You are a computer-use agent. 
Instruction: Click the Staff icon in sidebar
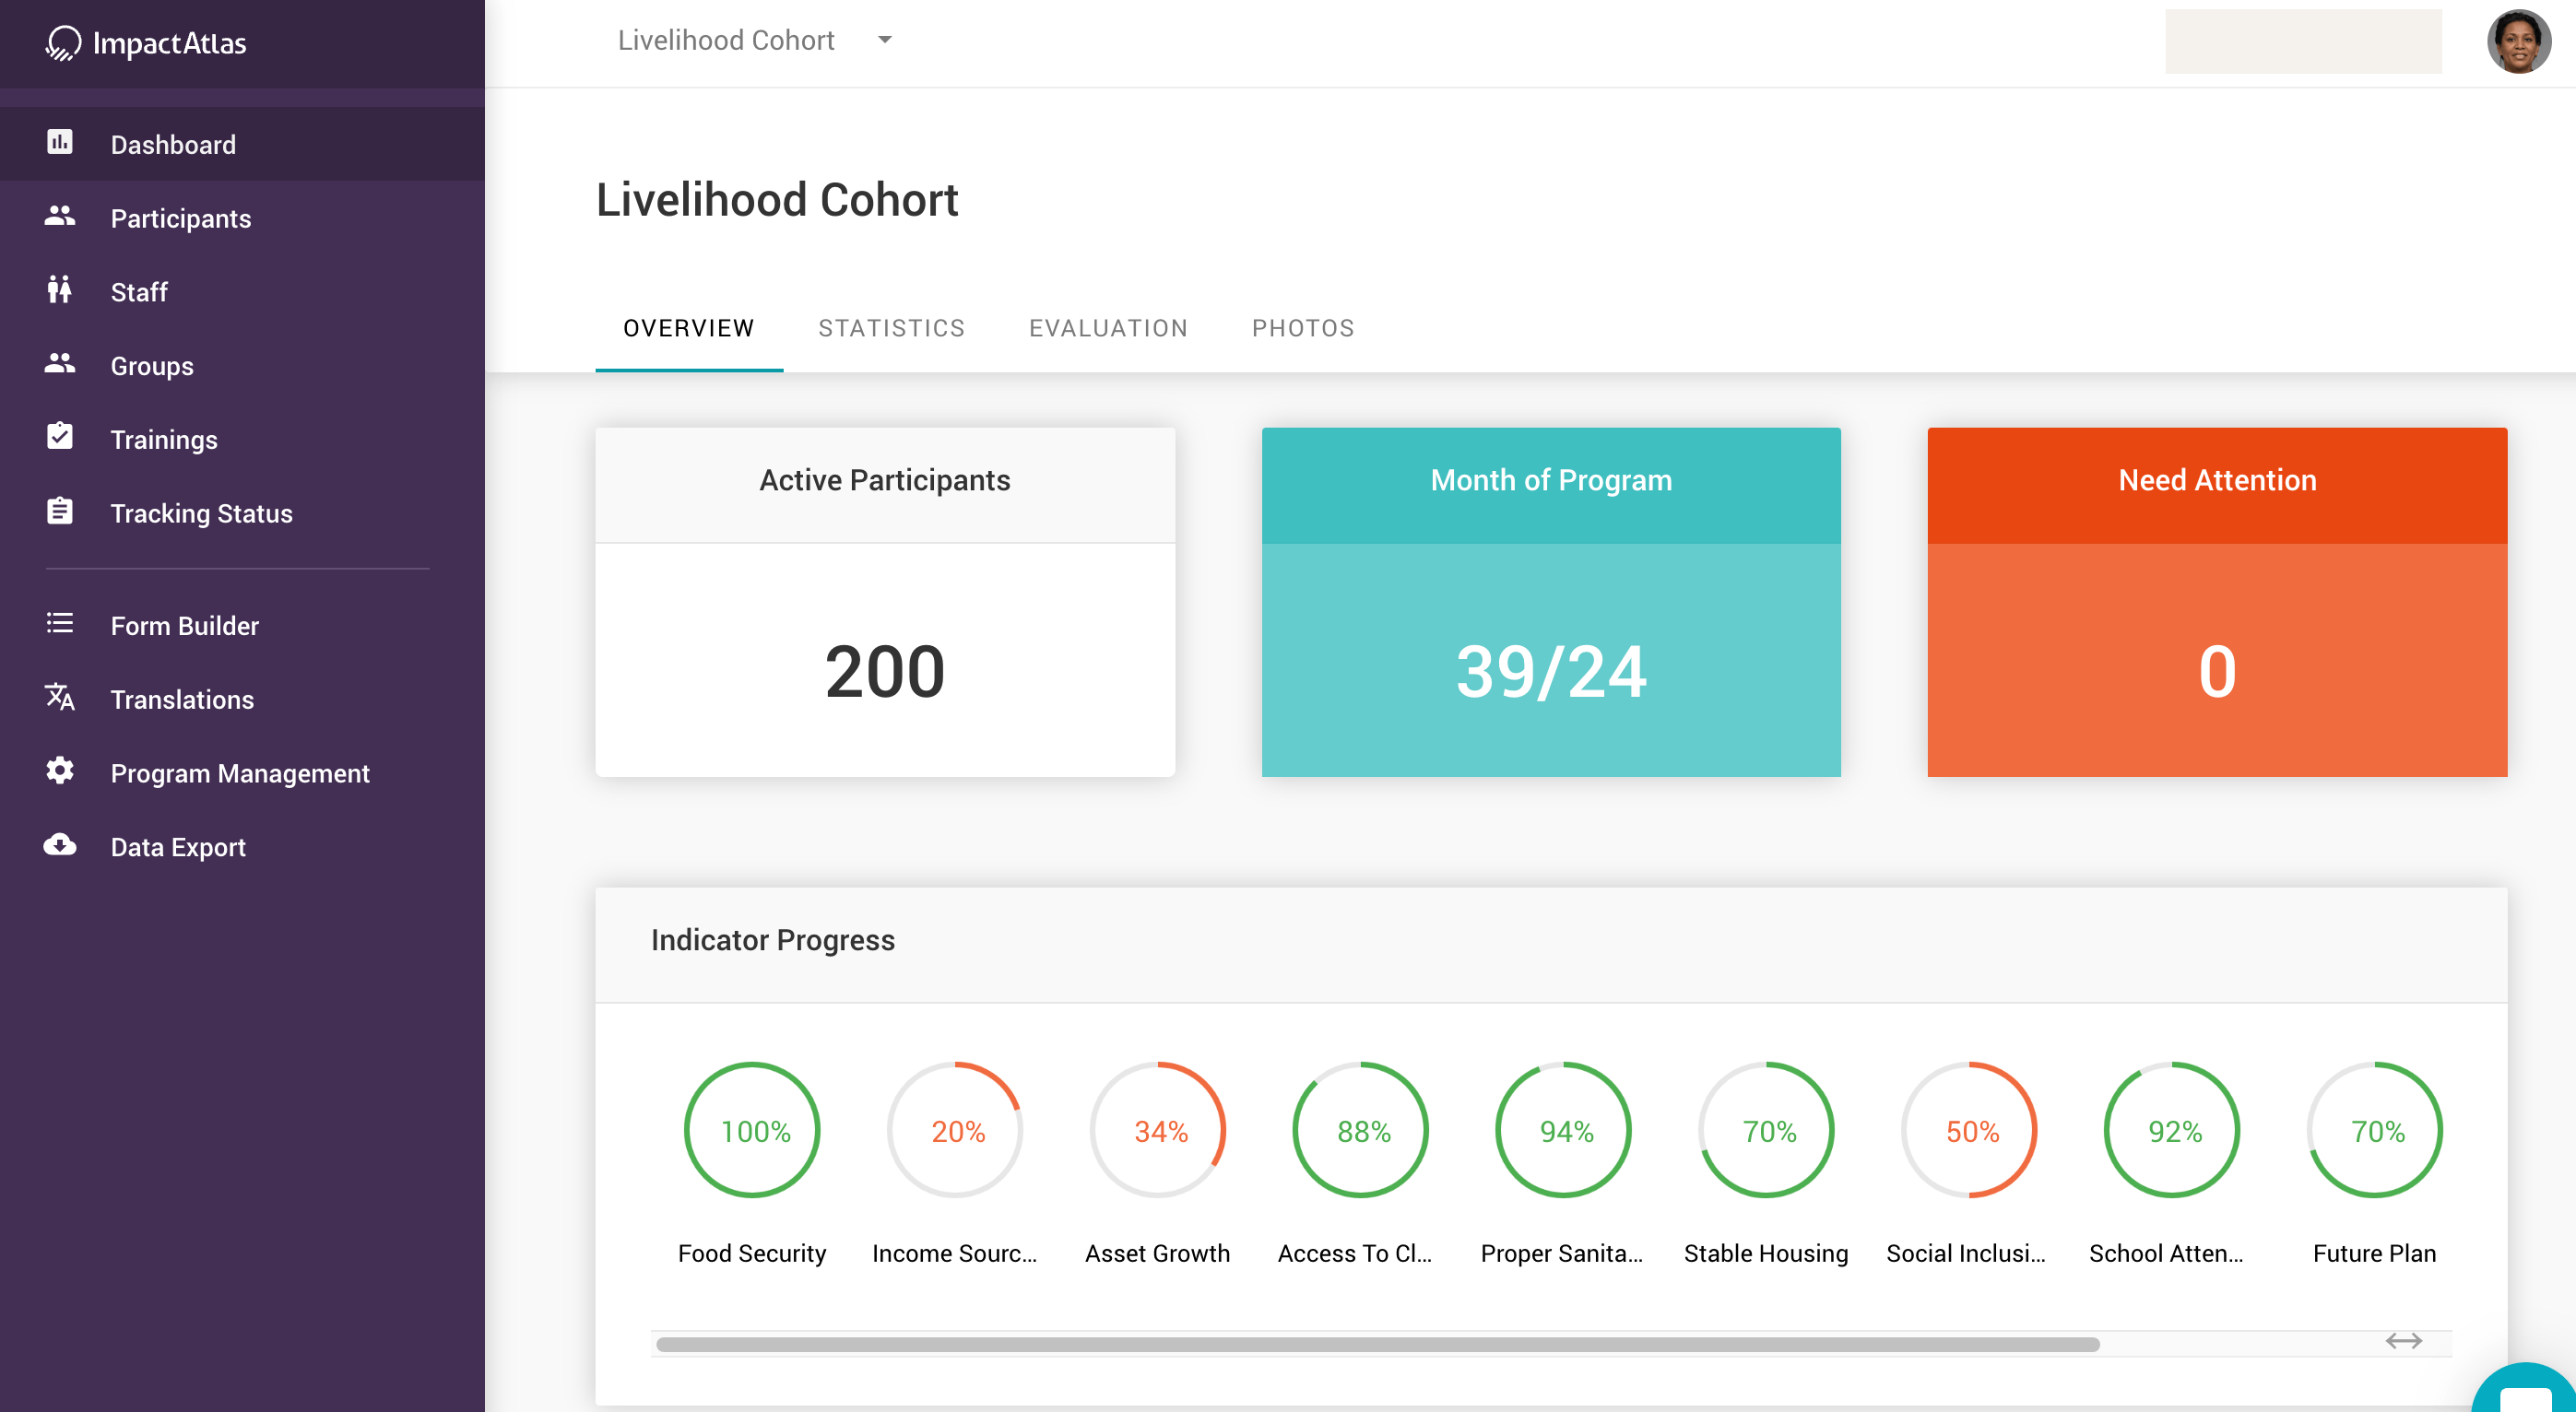pyautogui.click(x=60, y=290)
